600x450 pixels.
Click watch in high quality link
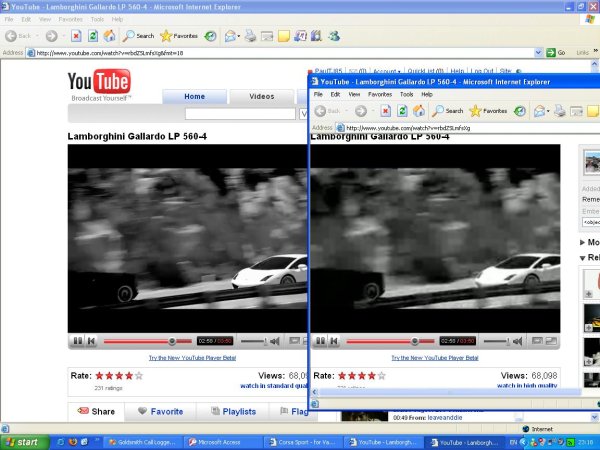527,385
